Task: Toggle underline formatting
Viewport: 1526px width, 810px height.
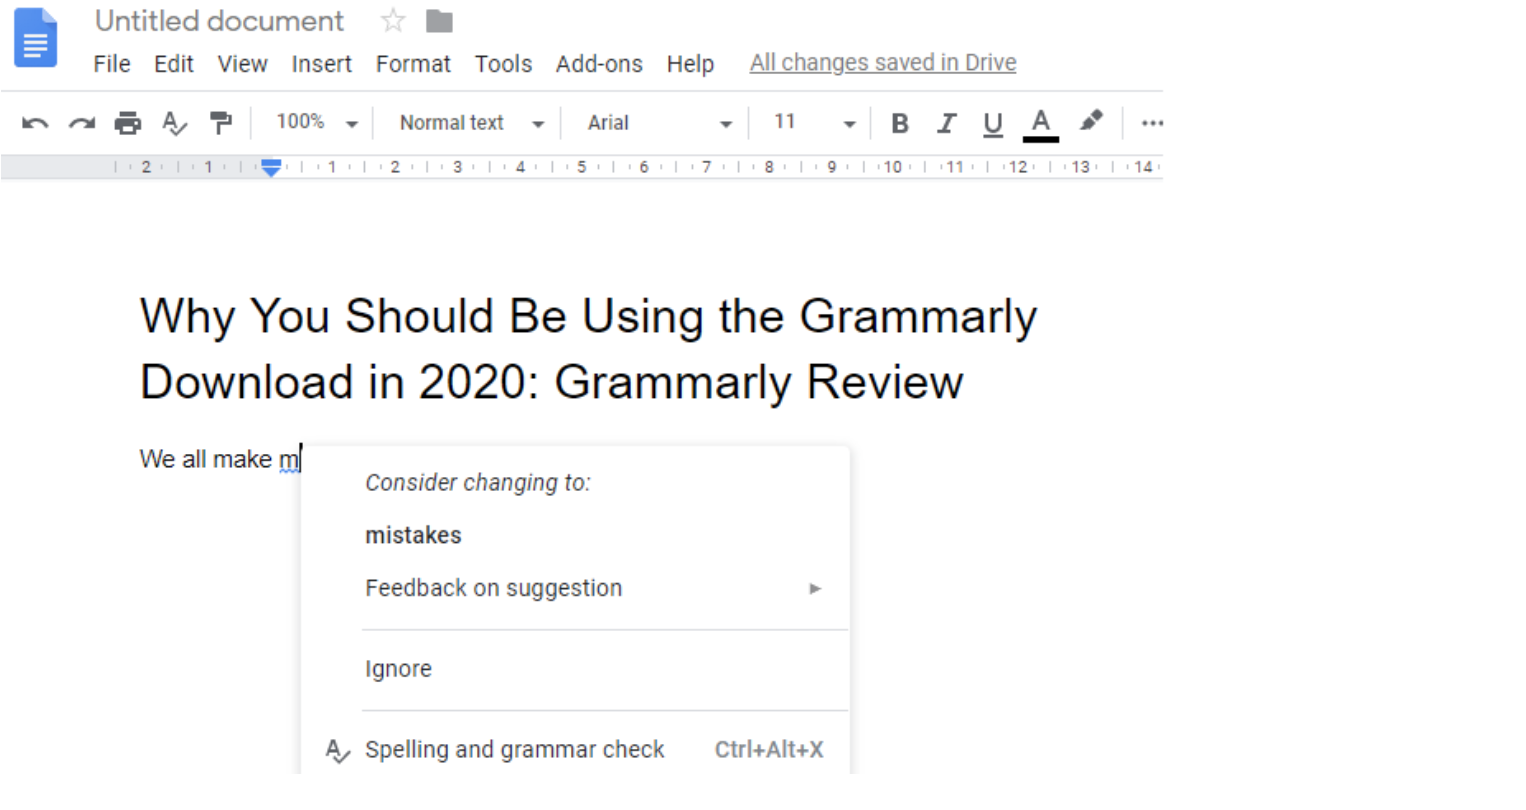Action: [992, 124]
